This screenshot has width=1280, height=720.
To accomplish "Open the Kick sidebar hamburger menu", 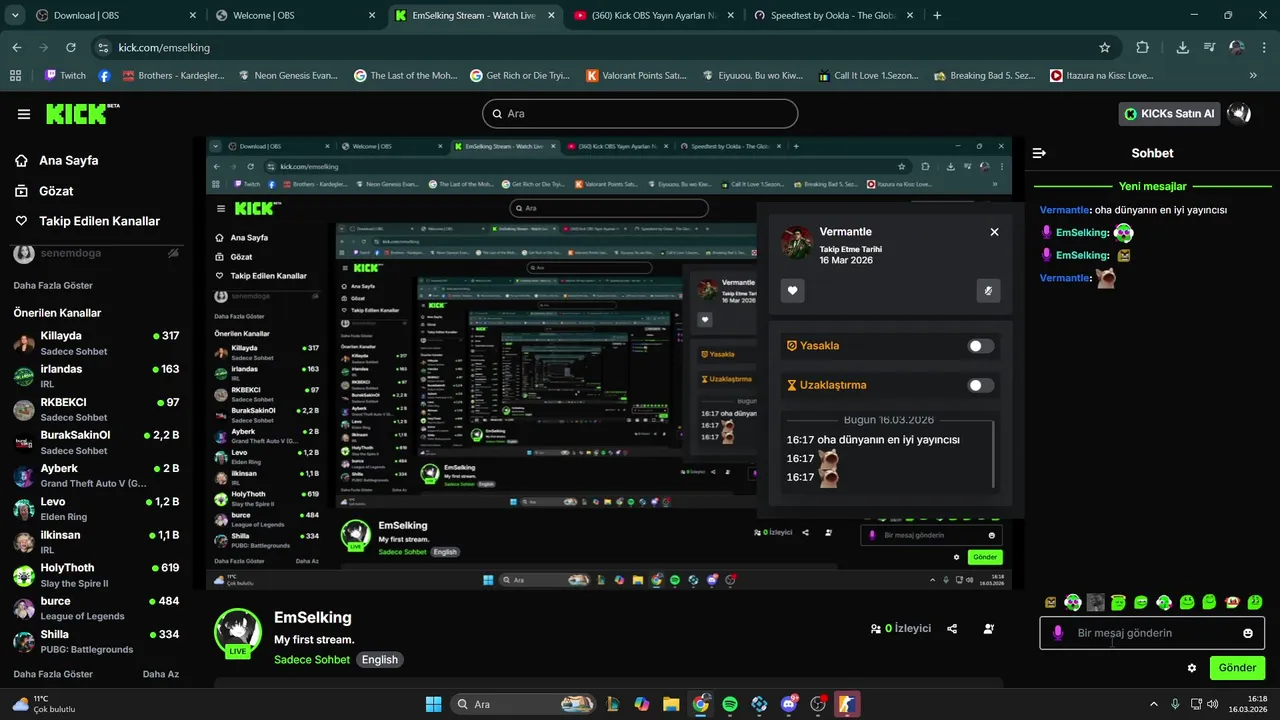I will [x=24, y=114].
